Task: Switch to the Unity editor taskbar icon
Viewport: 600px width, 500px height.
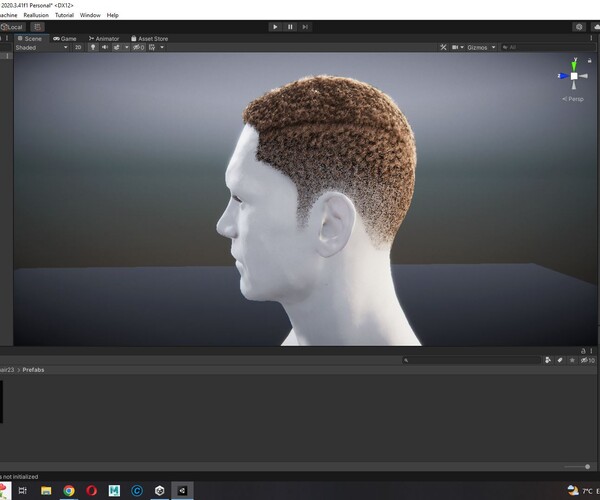Action: click(182, 490)
